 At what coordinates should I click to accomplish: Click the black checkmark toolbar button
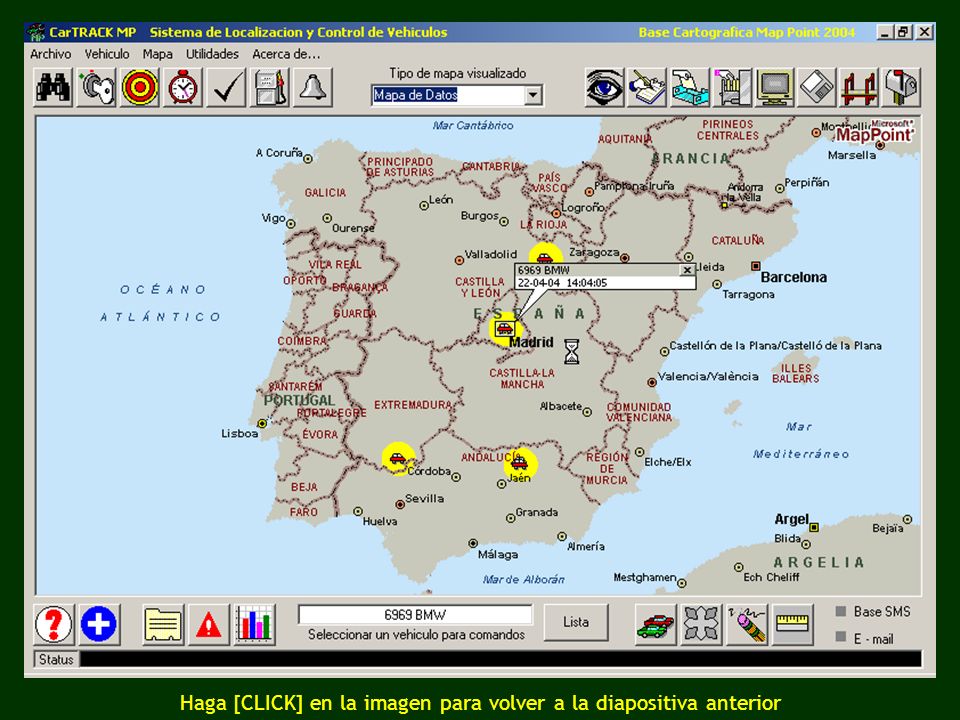coord(227,88)
